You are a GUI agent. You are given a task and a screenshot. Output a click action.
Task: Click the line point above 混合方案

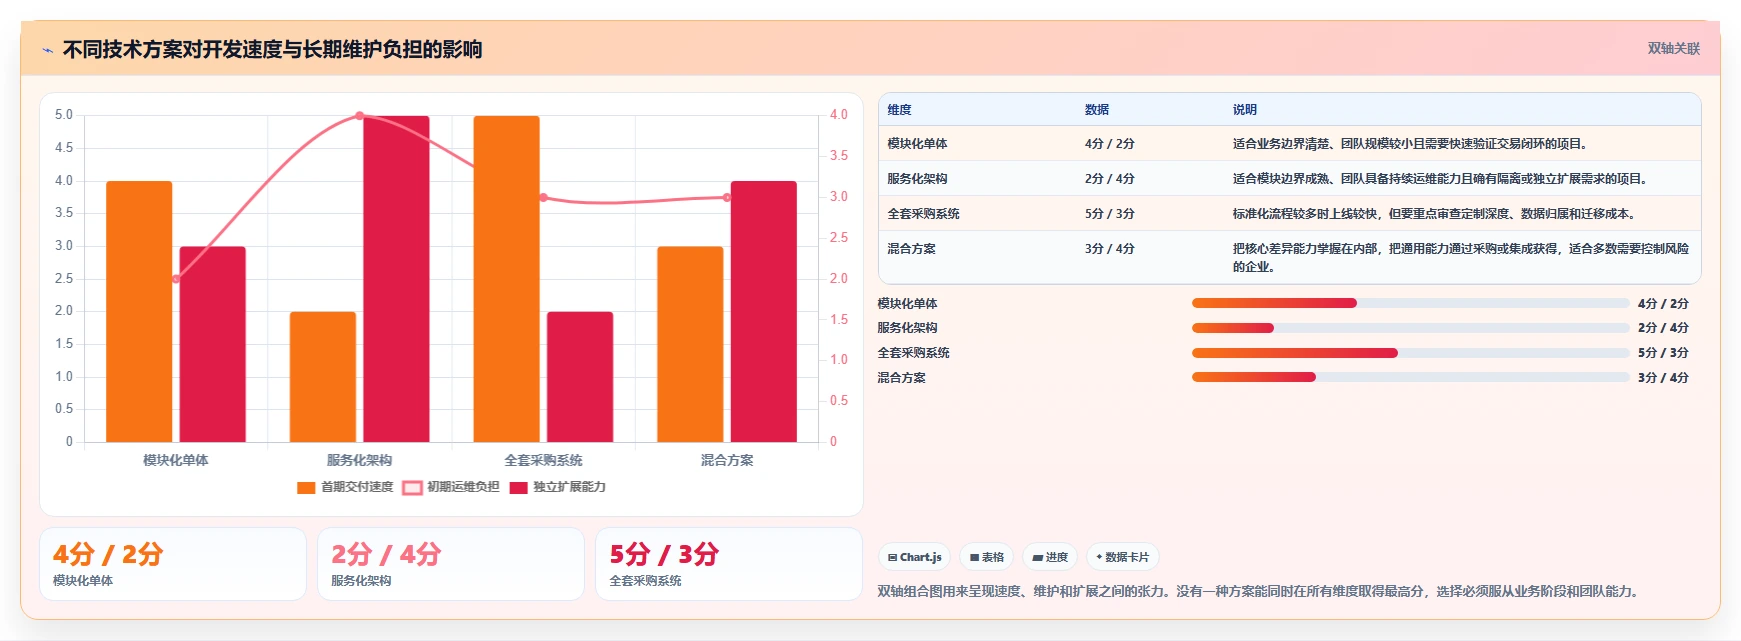[727, 197]
